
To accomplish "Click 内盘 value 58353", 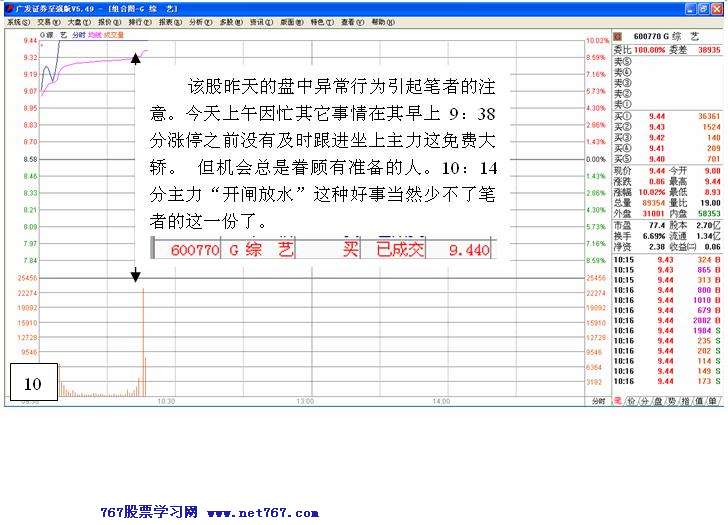I will pos(709,214).
